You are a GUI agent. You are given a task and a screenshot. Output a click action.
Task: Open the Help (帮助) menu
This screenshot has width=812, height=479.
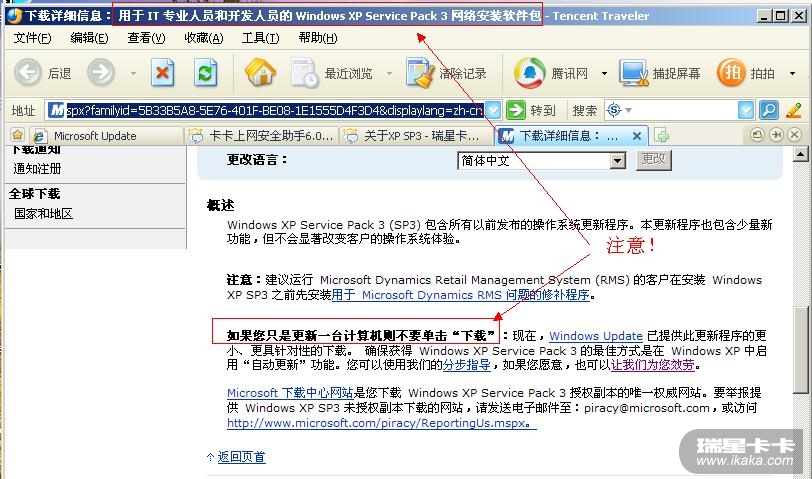pyautogui.click(x=318, y=38)
